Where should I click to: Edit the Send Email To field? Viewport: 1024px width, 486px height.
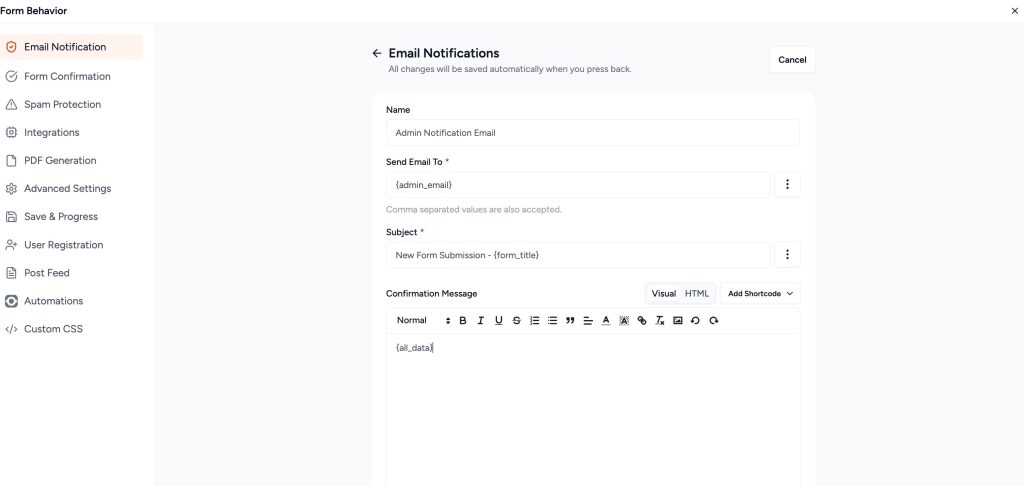click(x=578, y=185)
